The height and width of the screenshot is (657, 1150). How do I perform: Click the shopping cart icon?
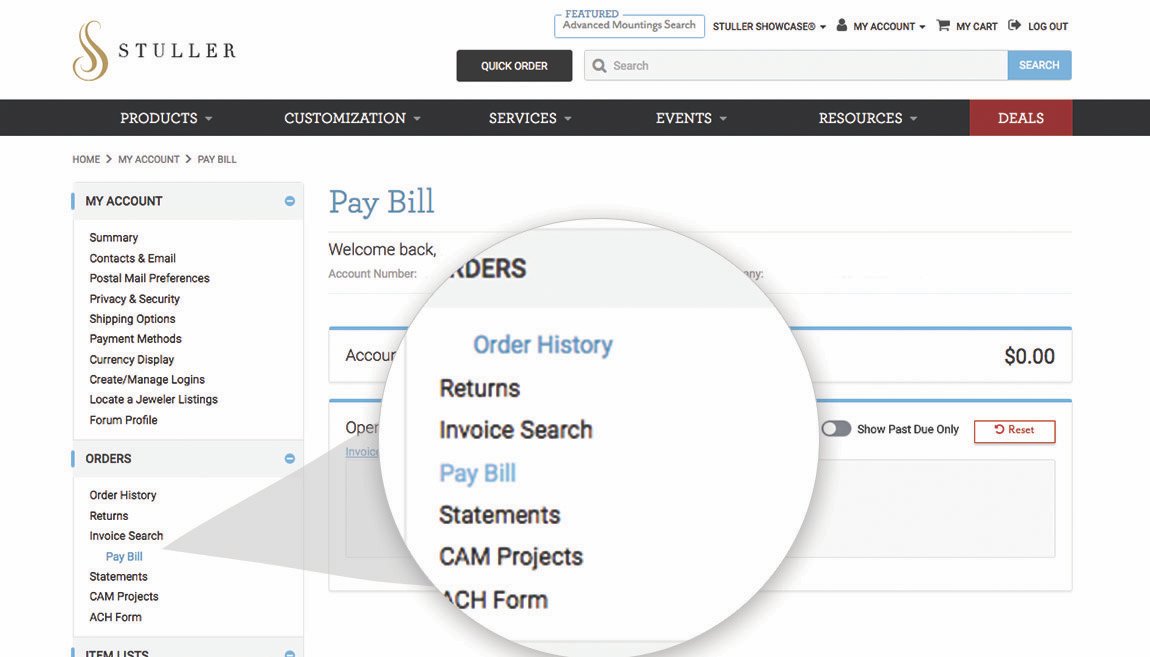click(x=943, y=26)
